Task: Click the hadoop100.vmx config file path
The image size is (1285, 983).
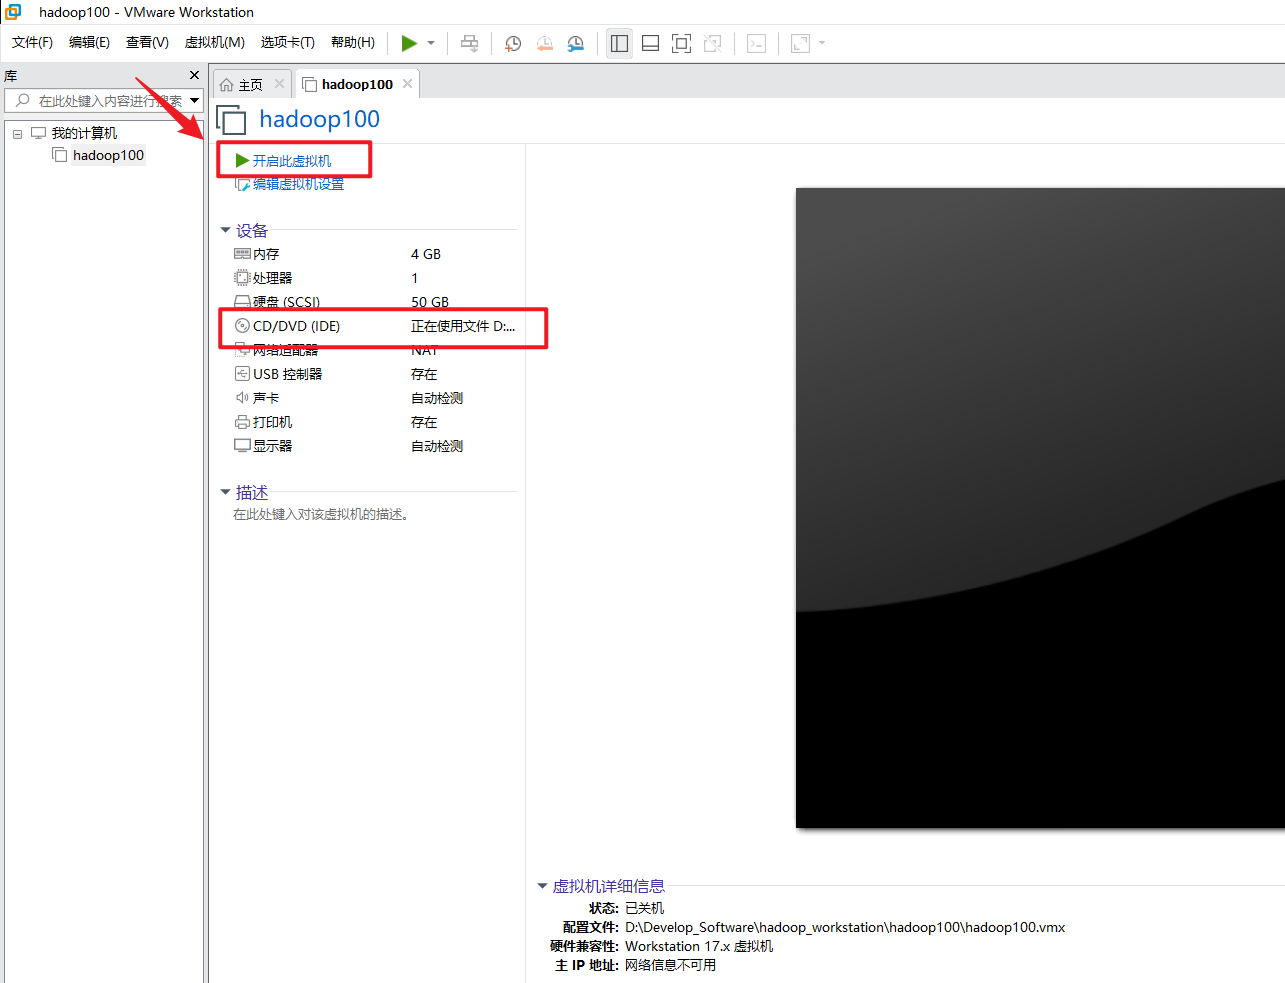Action: pyautogui.click(x=845, y=927)
